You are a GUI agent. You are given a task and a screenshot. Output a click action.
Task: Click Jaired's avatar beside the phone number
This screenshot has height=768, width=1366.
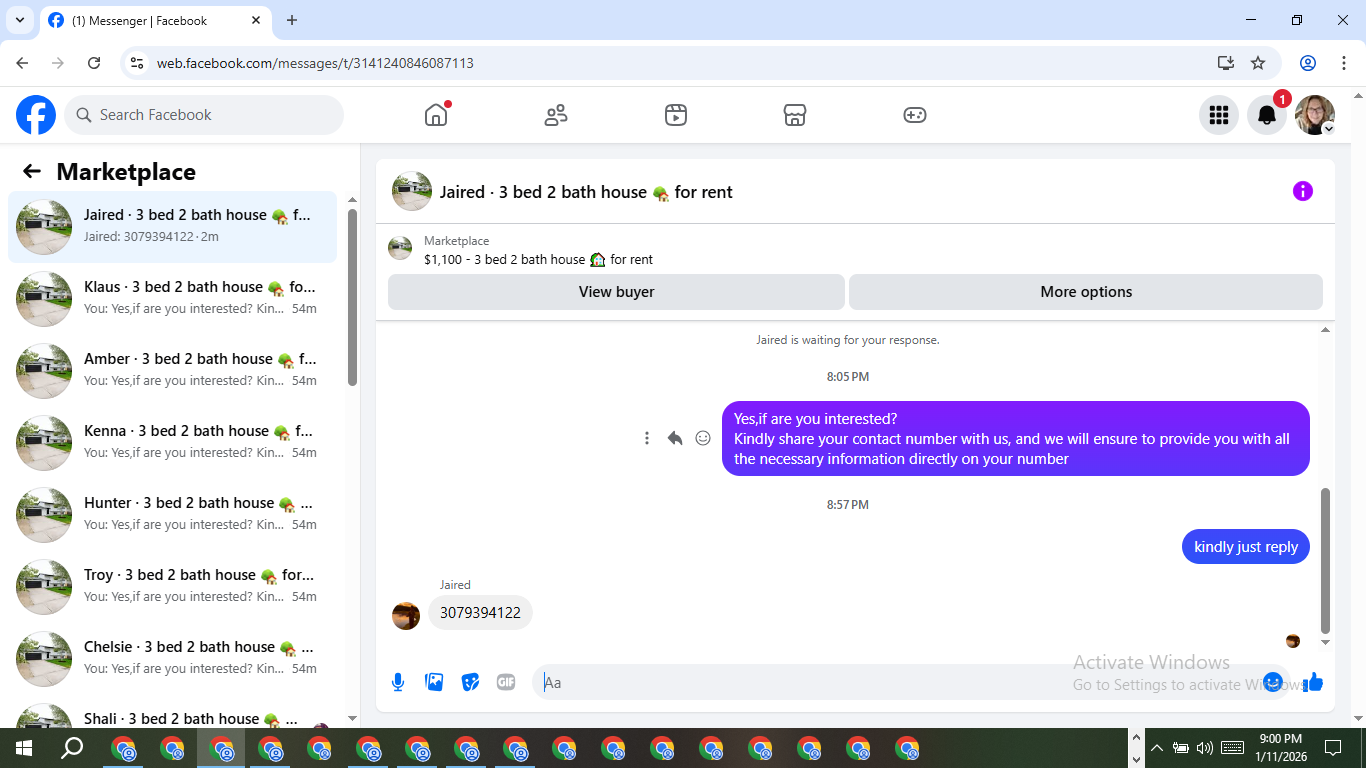click(x=406, y=616)
